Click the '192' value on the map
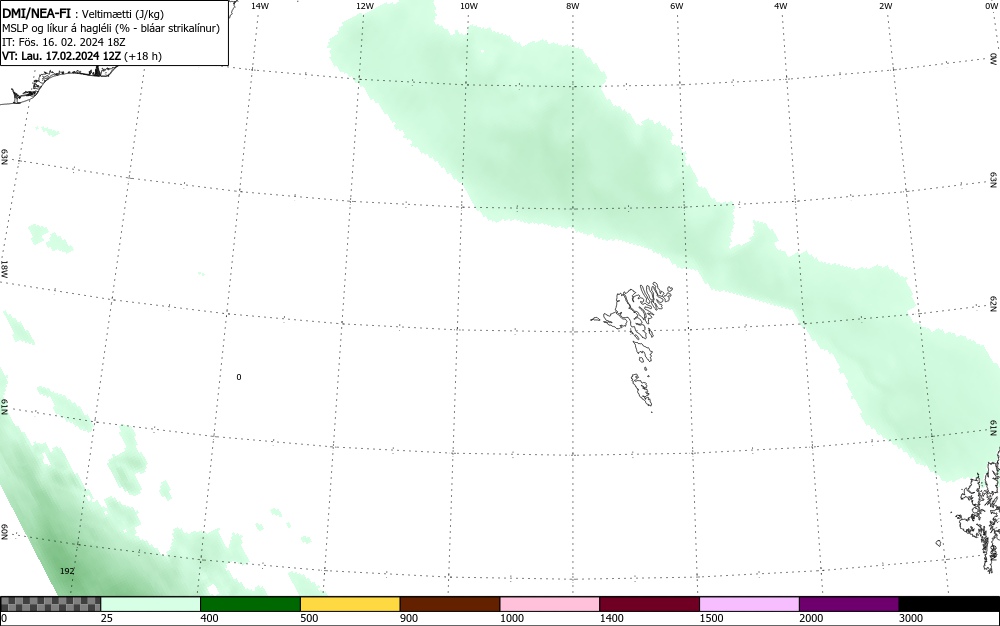Image resolution: width=1000 pixels, height=626 pixels. 67,571
